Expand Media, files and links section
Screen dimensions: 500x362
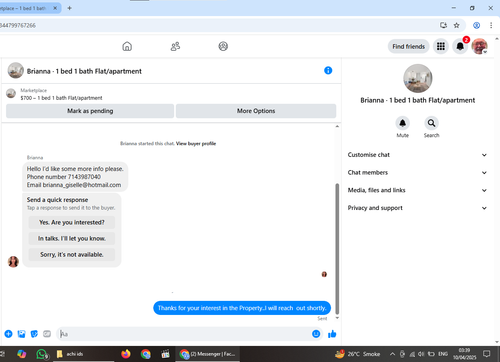[417, 190]
